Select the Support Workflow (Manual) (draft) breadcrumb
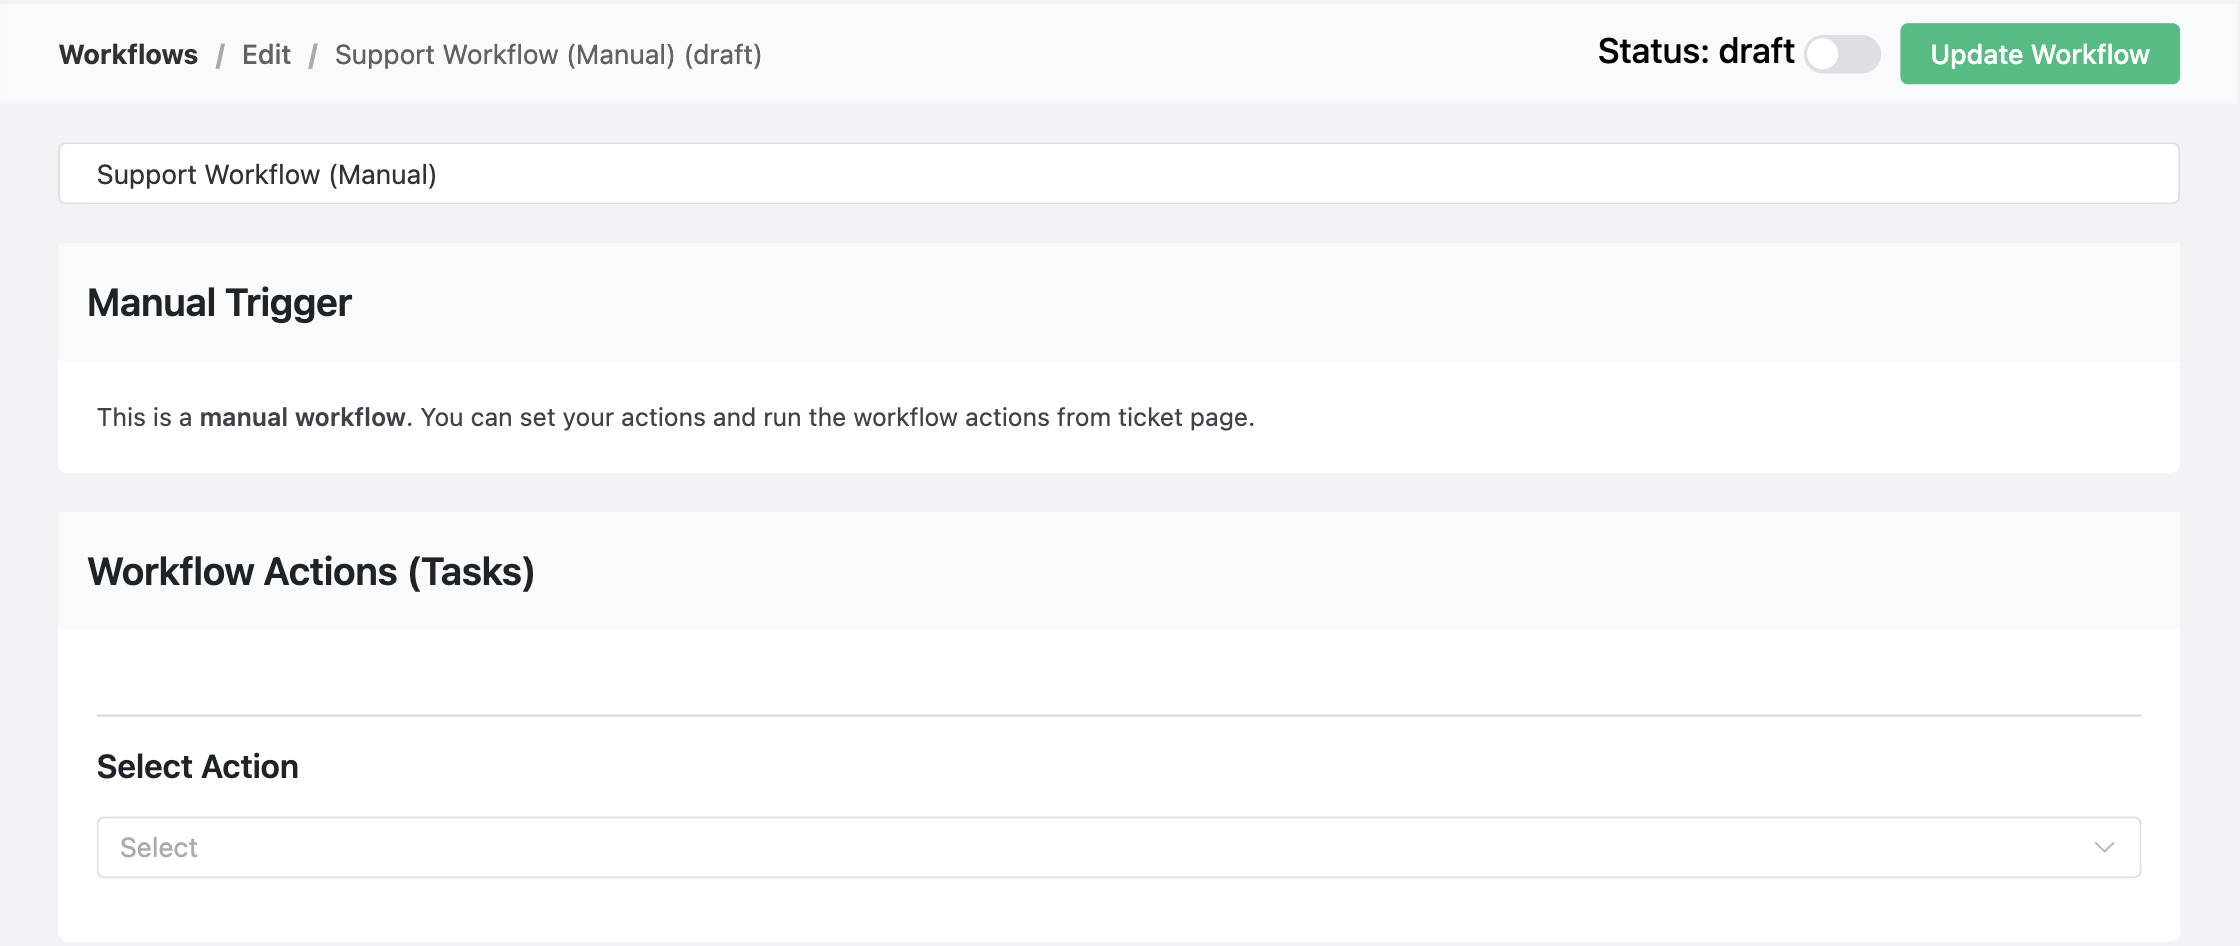This screenshot has width=2240, height=946. (548, 54)
